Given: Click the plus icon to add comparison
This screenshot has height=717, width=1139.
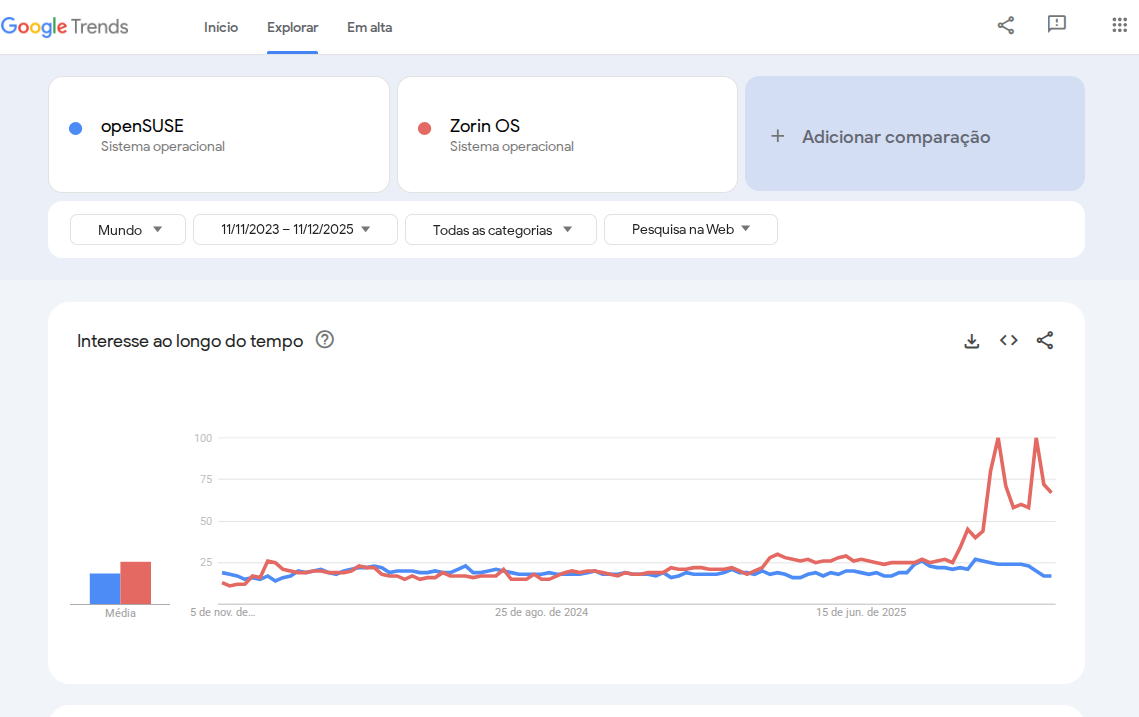Looking at the screenshot, I should (778, 136).
